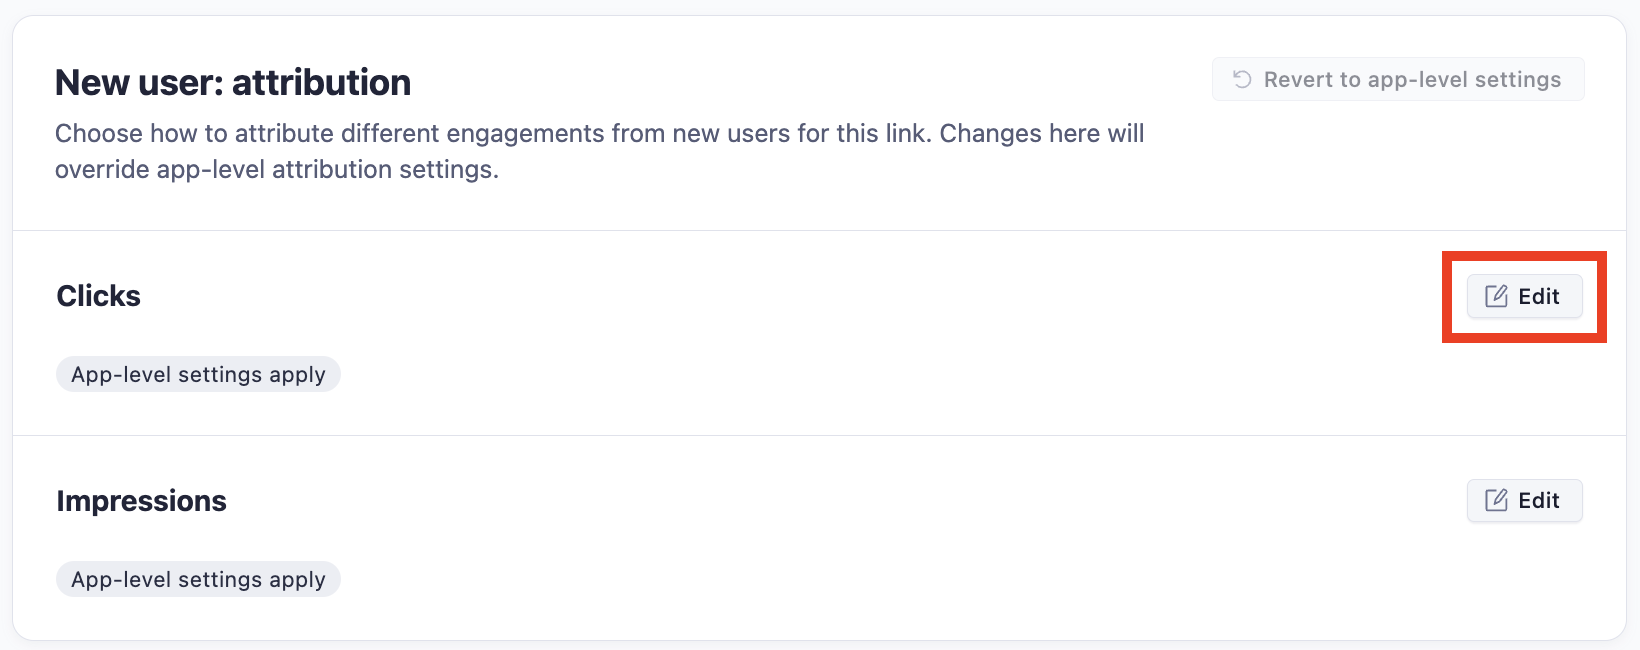
Task: Click the Edit label in the Clicks row
Action: point(1539,296)
